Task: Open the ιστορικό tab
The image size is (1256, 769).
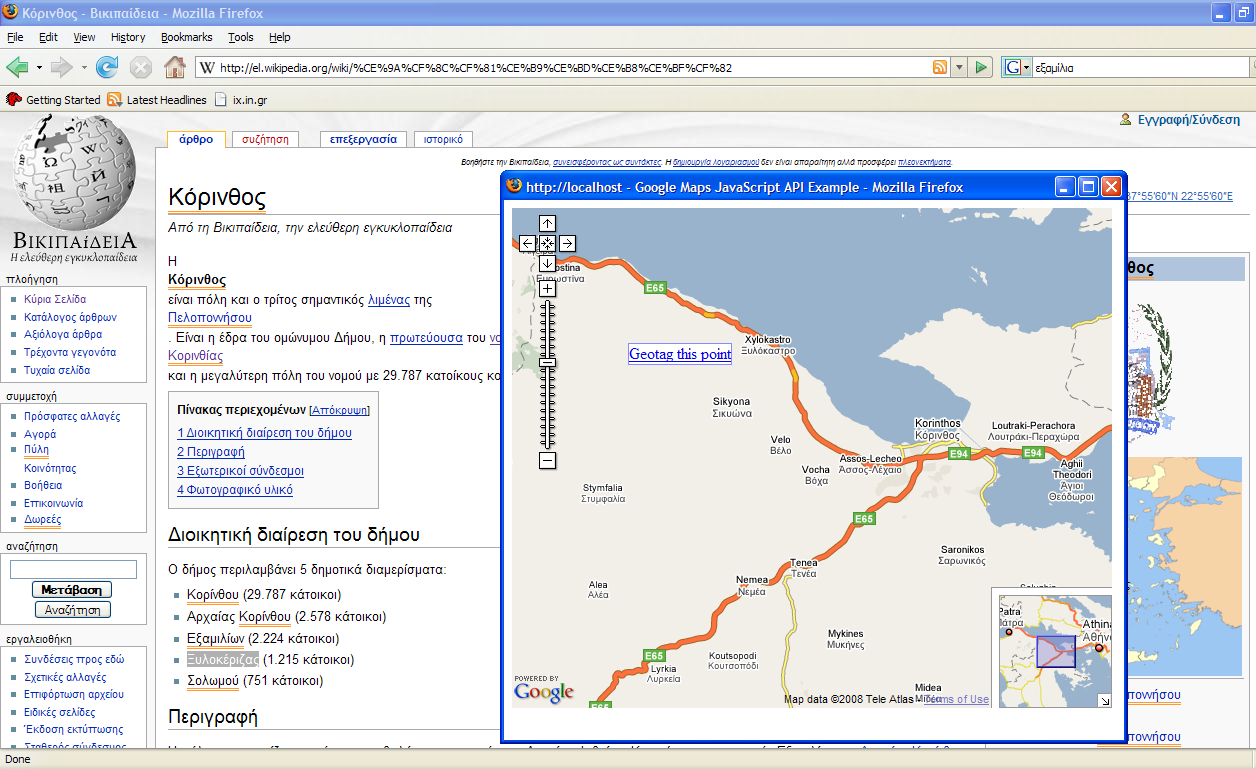Action: 442,140
